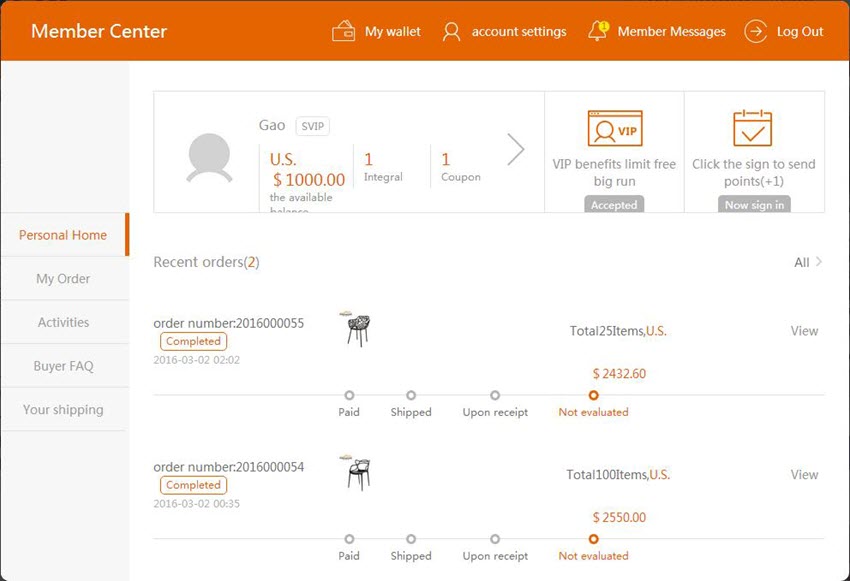This screenshot has width=850, height=581.
Task: Click the Log Out arrow icon
Action: pos(755,31)
